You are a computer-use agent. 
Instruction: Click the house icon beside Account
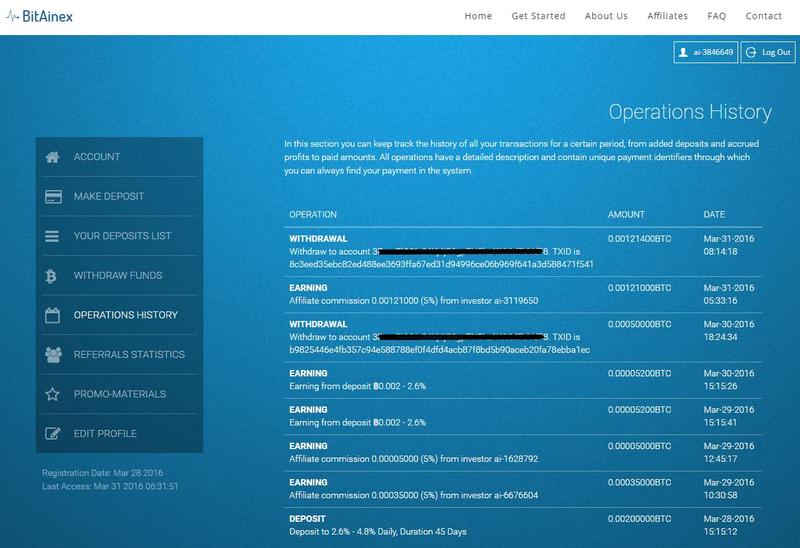point(53,157)
